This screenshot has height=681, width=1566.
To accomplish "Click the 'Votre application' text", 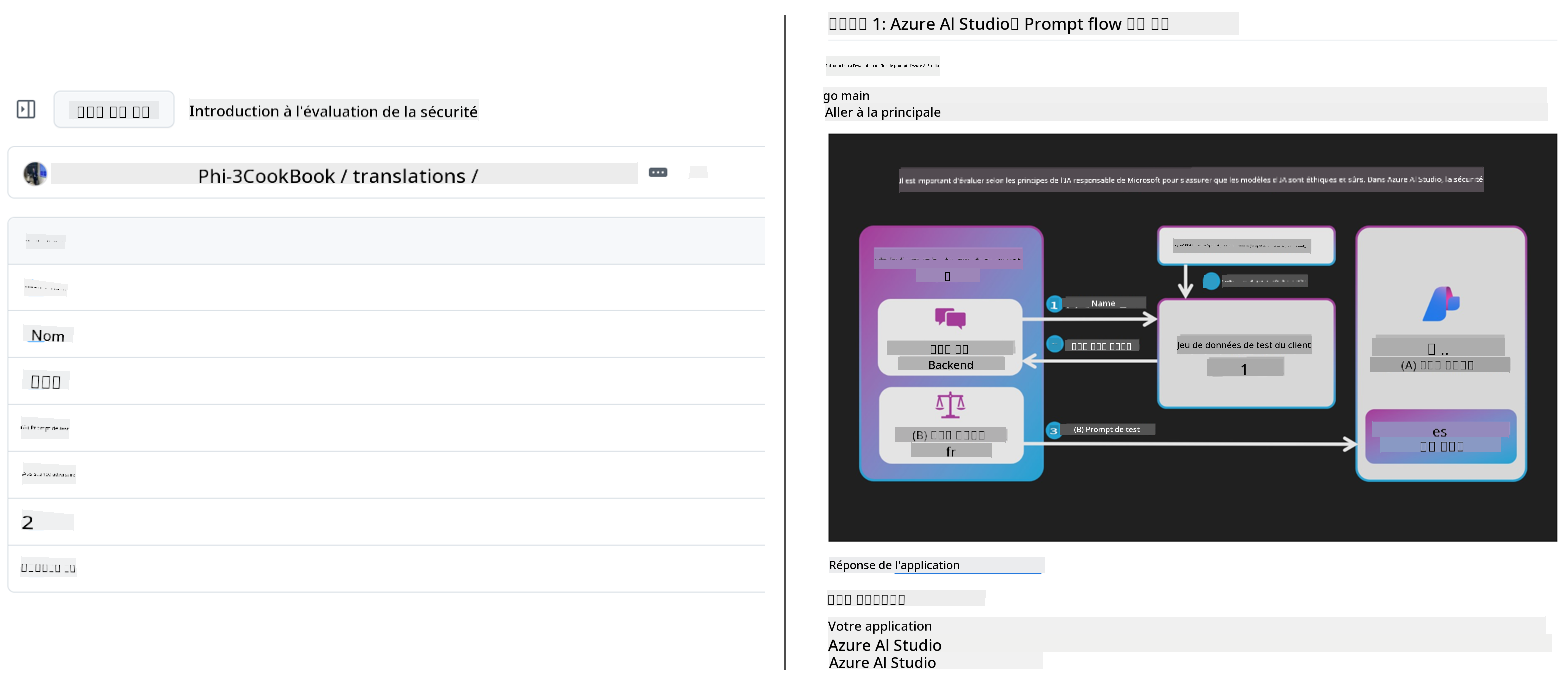I will [x=880, y=626].
